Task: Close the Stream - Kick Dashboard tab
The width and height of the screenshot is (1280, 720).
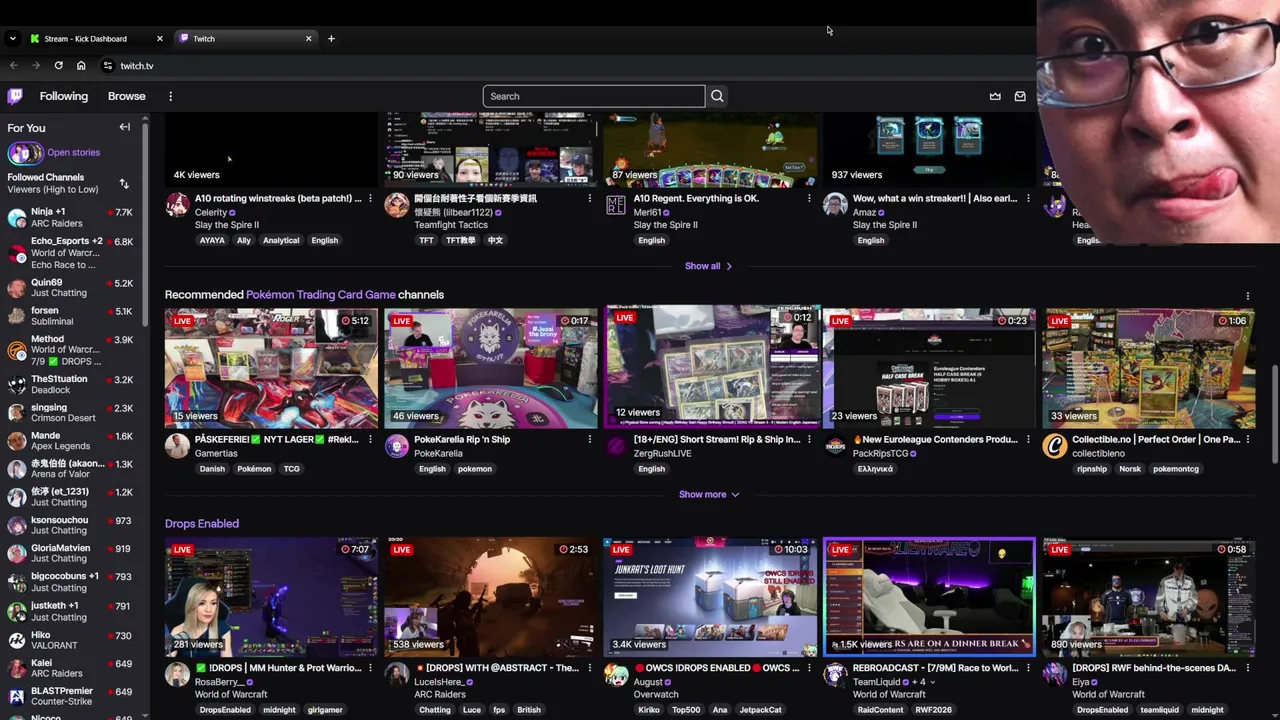Action: pyautogui.click(x=159, y=38)
